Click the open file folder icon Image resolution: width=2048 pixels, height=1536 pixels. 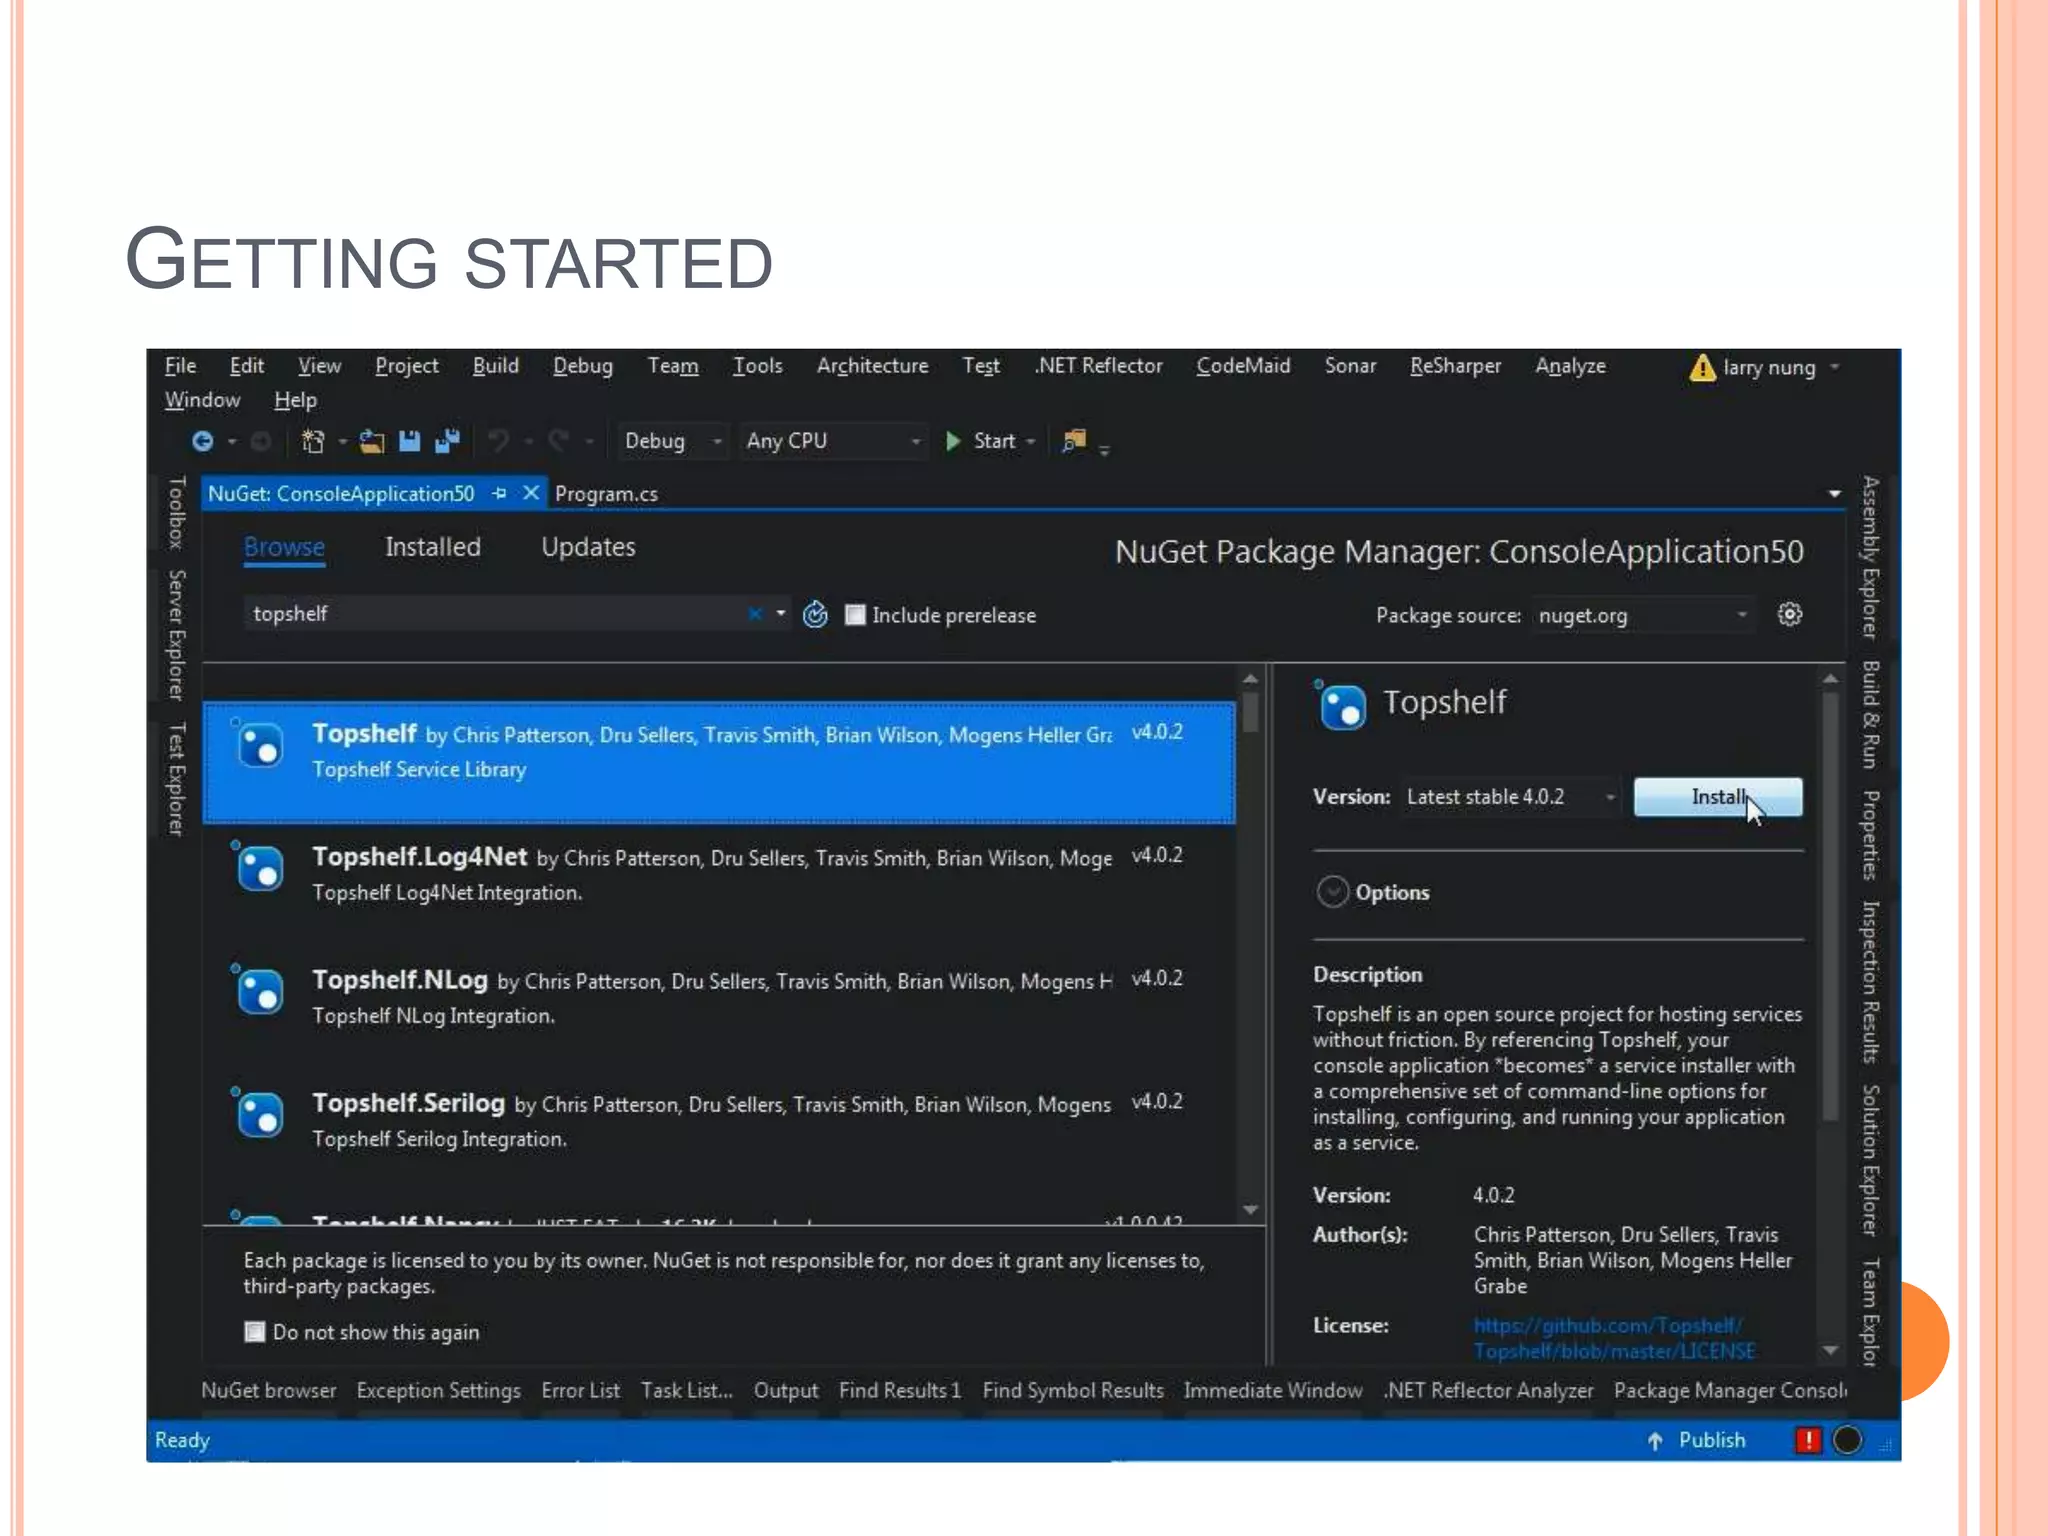372,441
